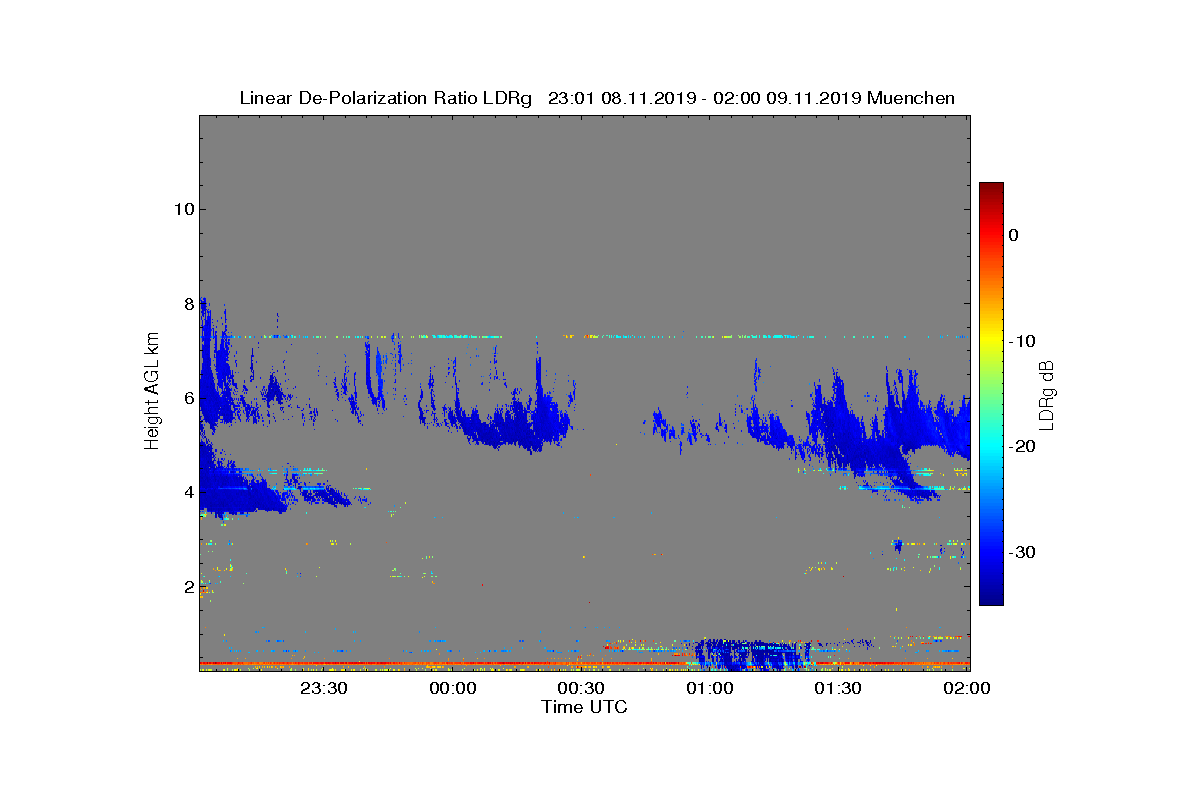Click the plot title mentioning Muenchen
Screen dimensions: 1200x800
(x=597, y=98)
